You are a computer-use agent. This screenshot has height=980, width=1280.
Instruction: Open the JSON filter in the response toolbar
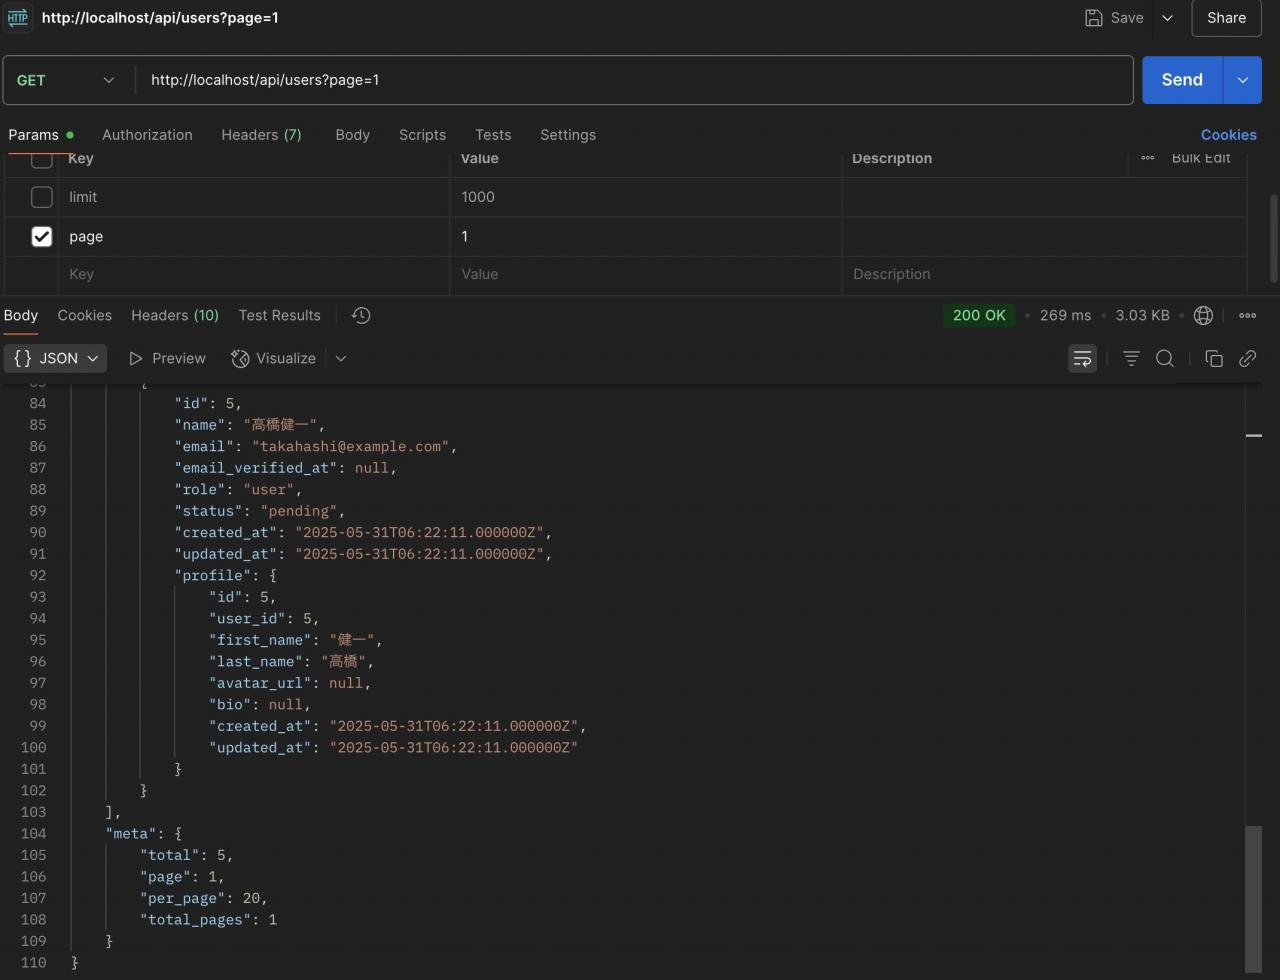coord(1131,358)
